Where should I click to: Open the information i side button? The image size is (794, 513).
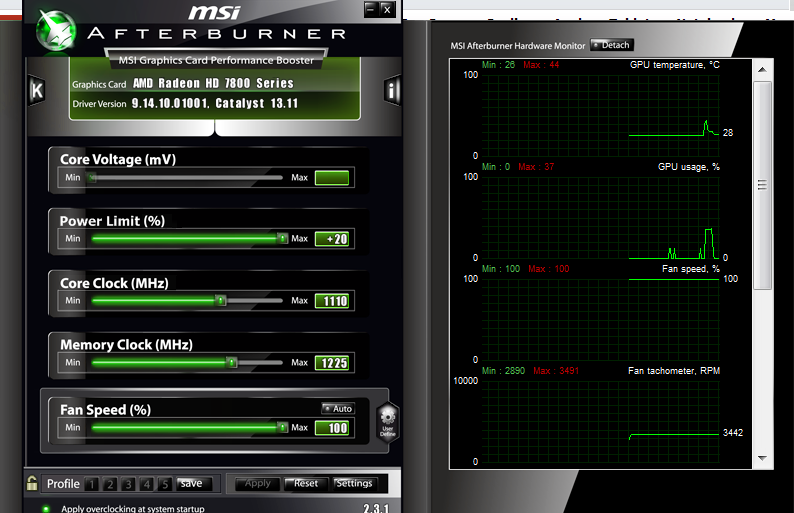391,91
